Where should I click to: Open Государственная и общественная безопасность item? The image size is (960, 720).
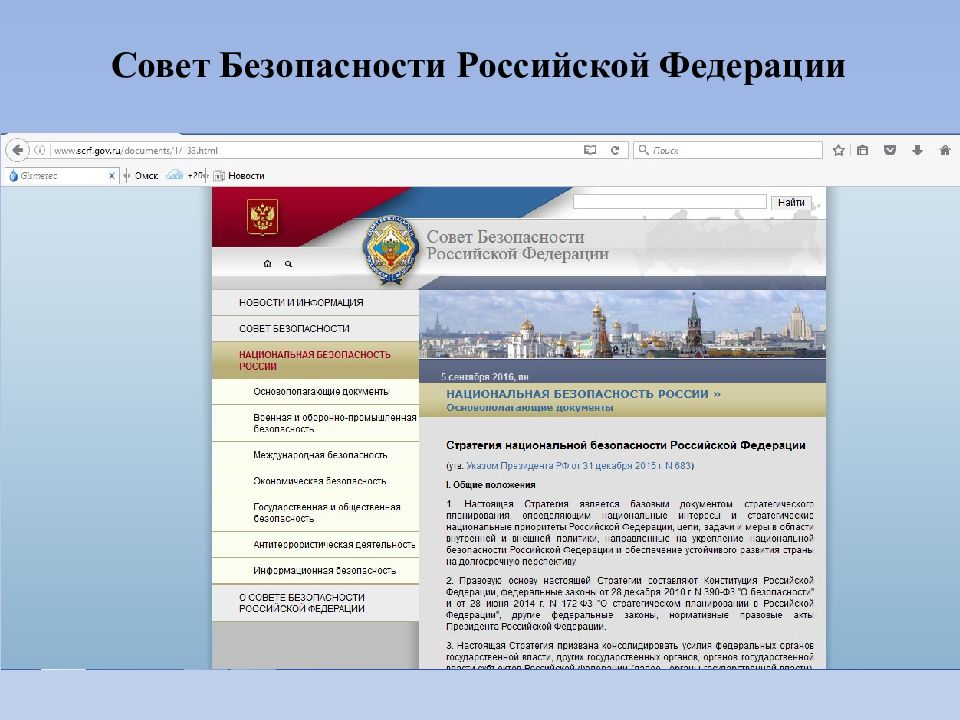(x=315, y=512)
